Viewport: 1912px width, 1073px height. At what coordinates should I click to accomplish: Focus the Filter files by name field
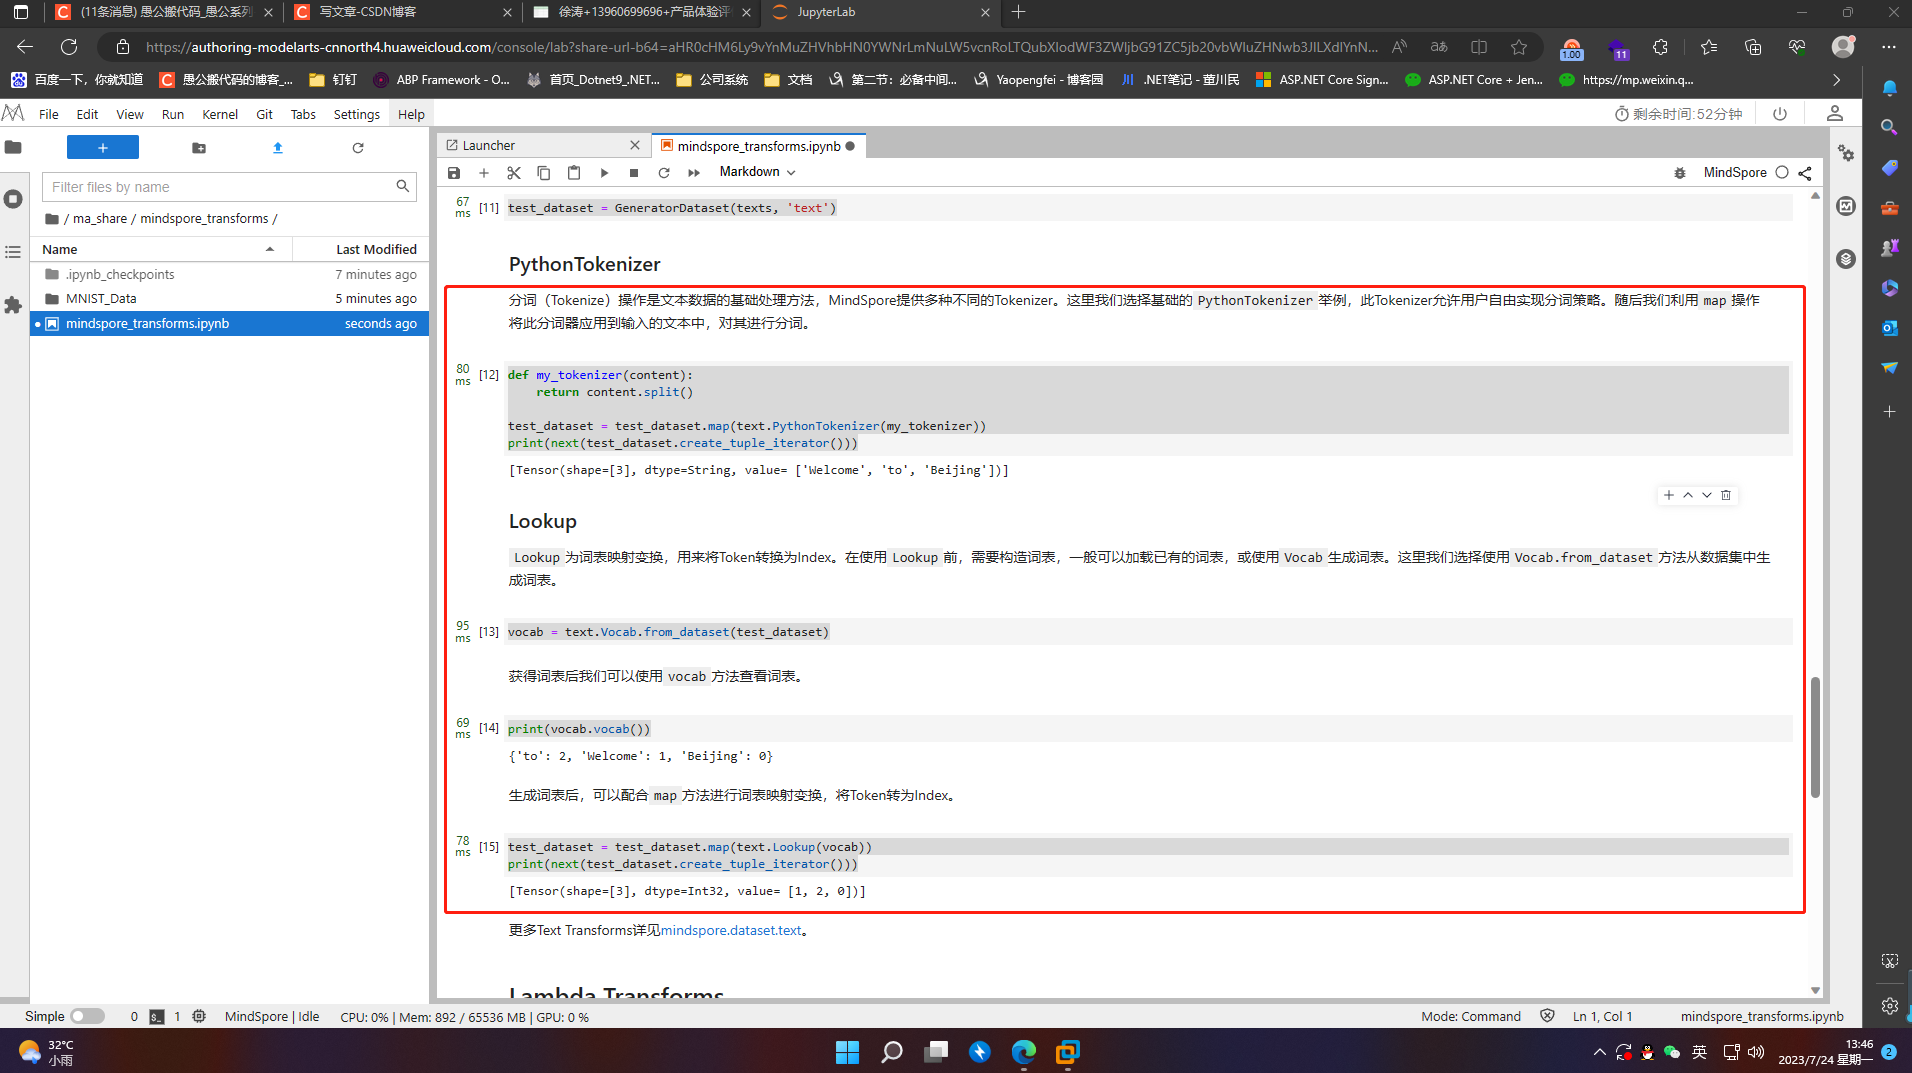pyautogui.click(x=229, y=187)
